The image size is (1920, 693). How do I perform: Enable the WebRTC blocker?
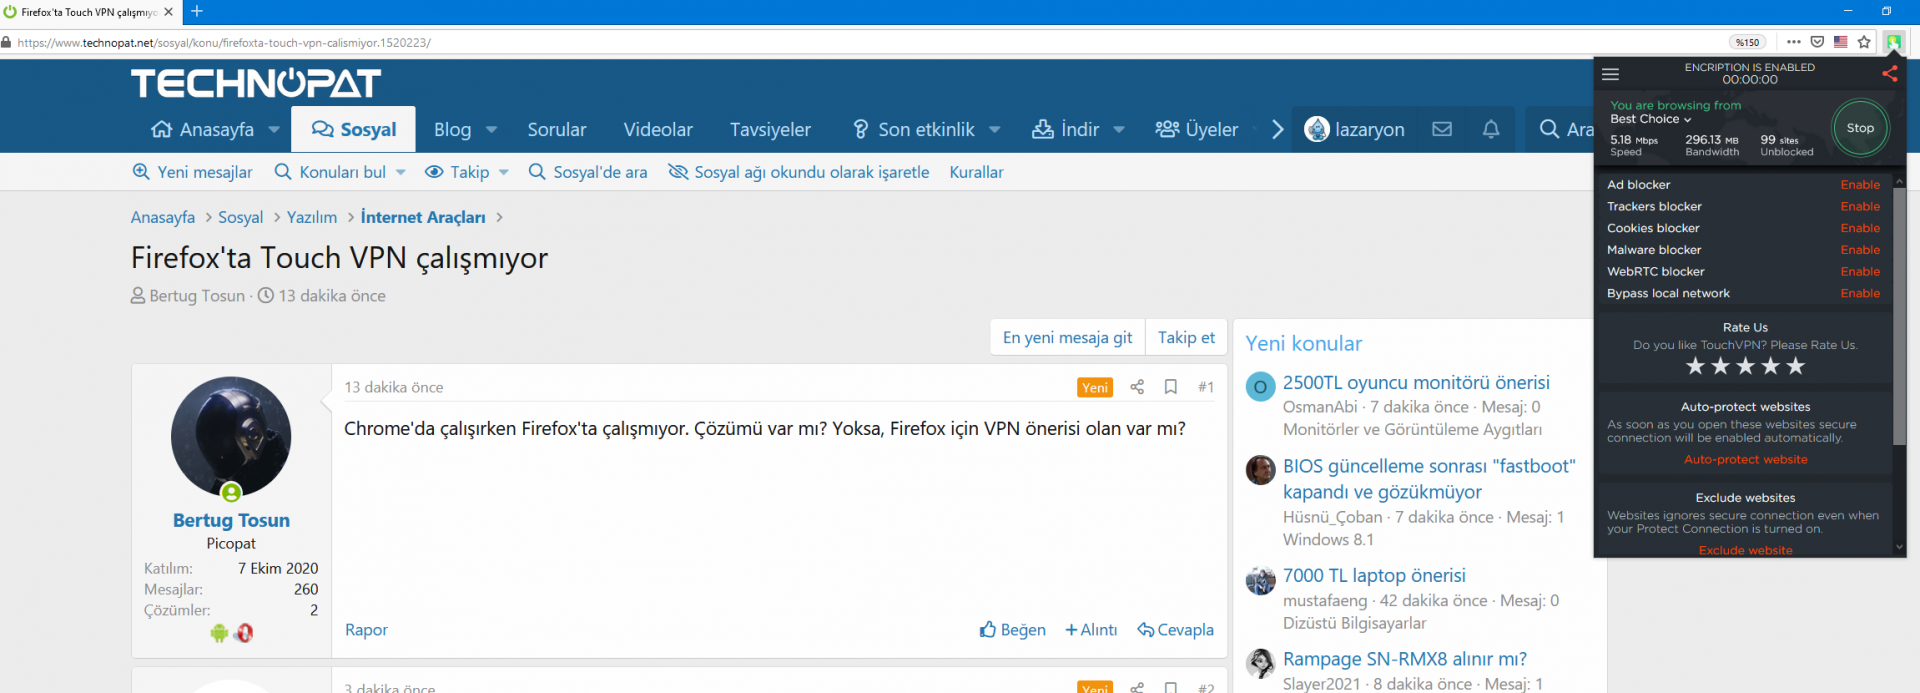pos(1860,272)
